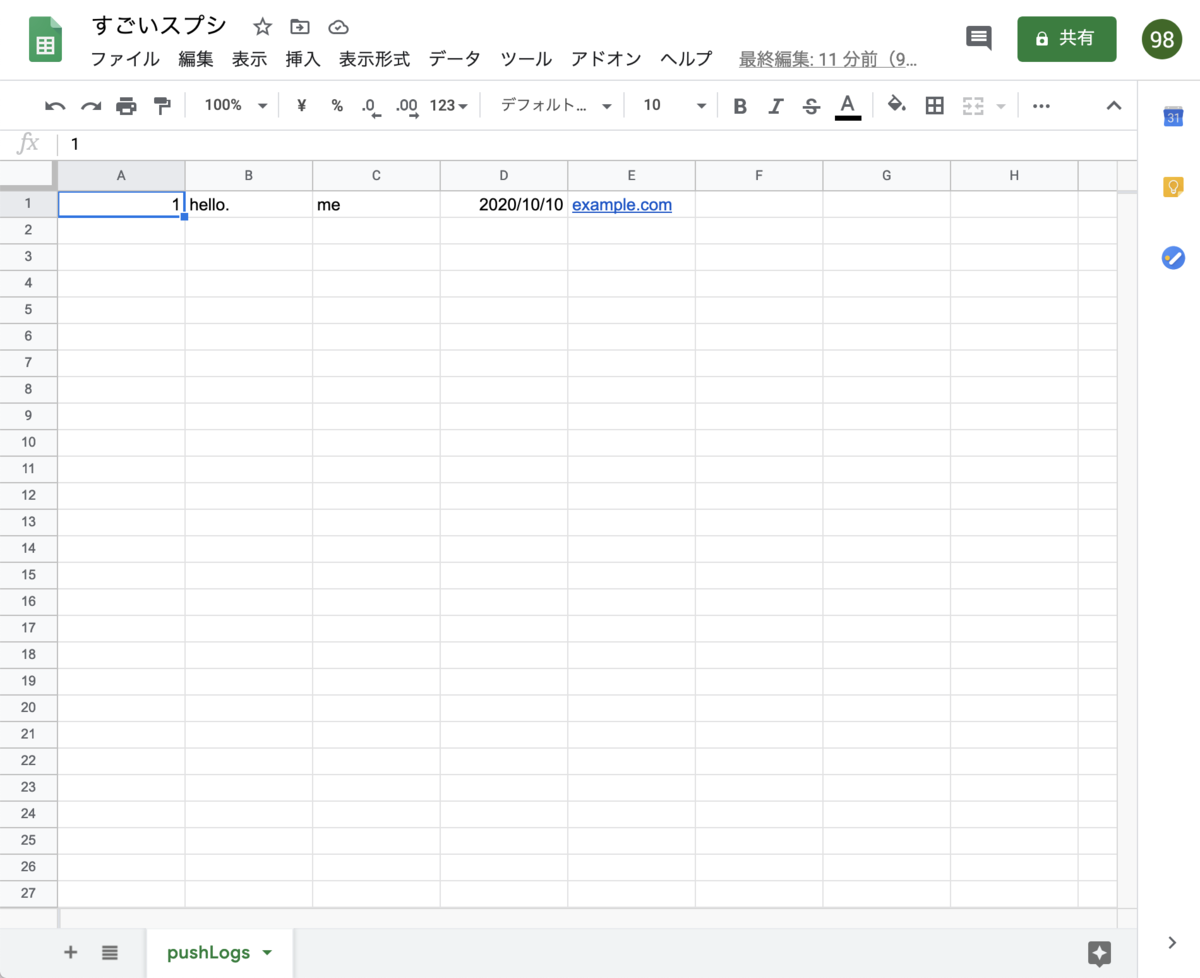Open the データ menu
The width and height of the screenshot is (1200, 978).
point(454,59)
